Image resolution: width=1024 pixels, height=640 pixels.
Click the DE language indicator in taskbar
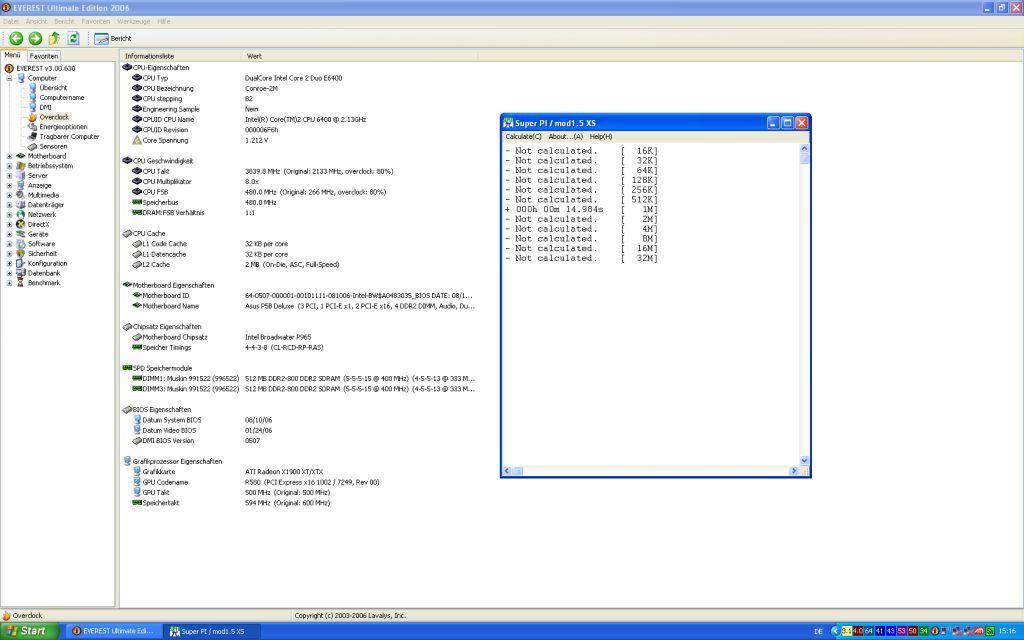click(818, 632)
